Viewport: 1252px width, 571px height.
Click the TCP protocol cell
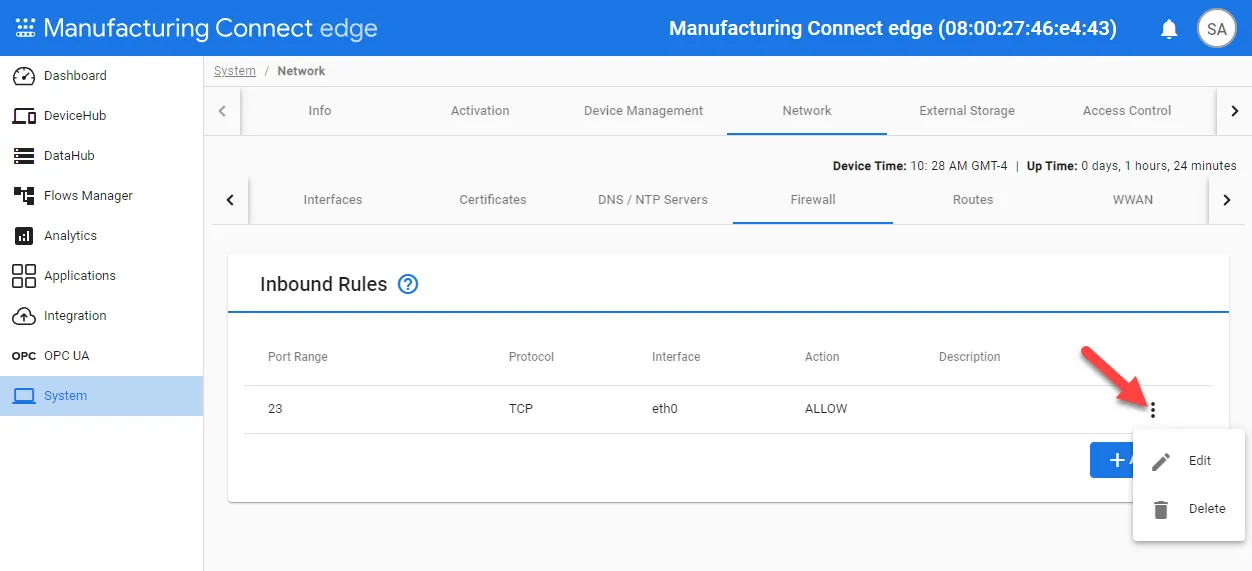point(521,409)
